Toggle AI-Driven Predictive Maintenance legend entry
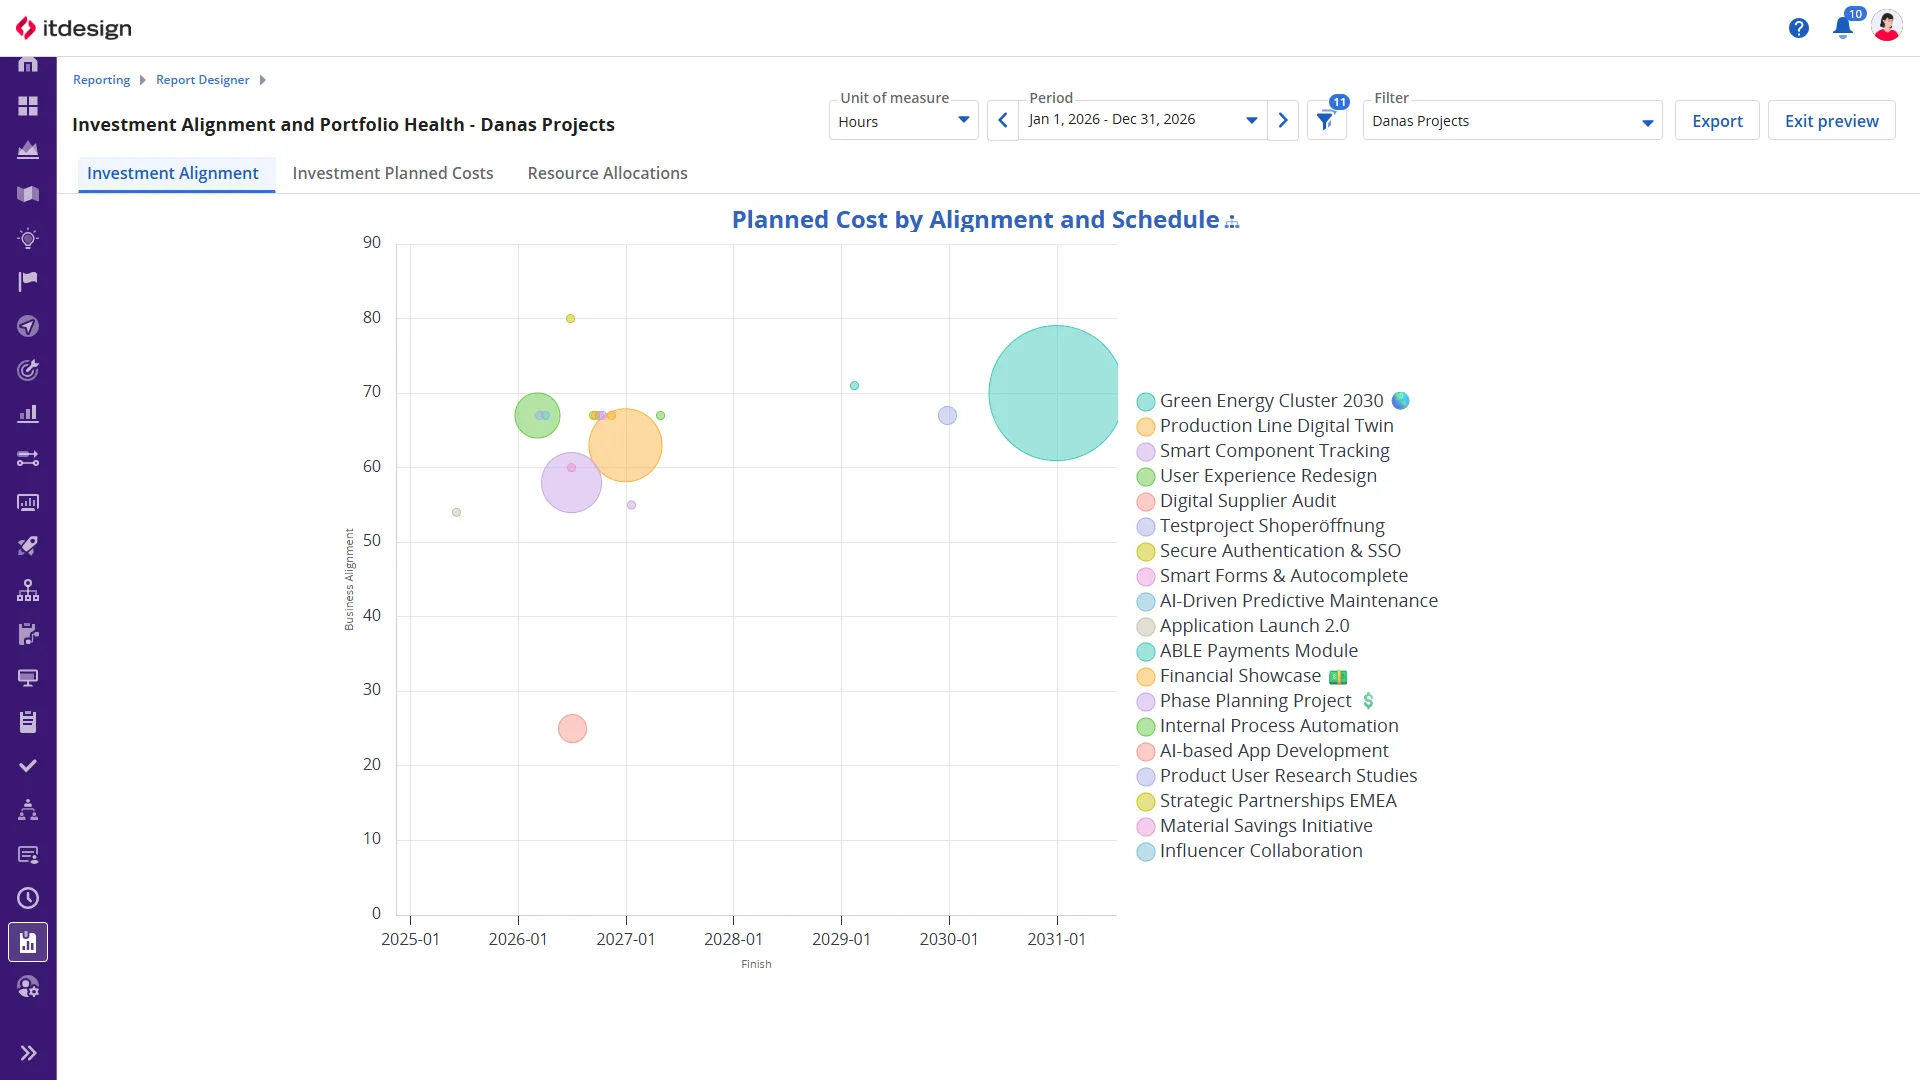 tap(1287, 601)
